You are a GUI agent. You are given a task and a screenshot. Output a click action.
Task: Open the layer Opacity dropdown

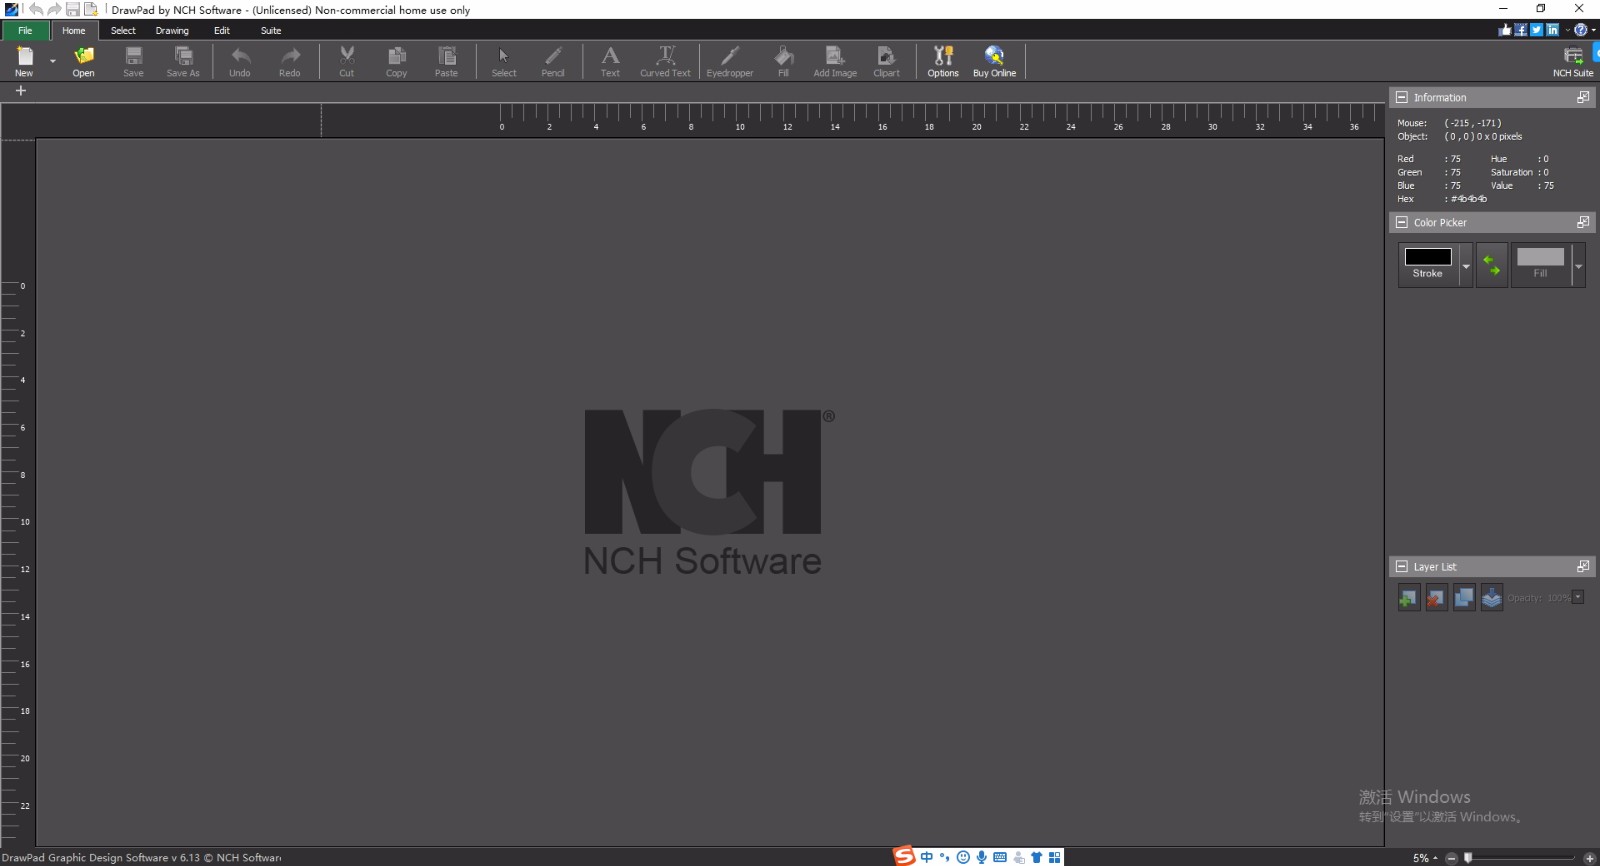tap(1578, 597)
